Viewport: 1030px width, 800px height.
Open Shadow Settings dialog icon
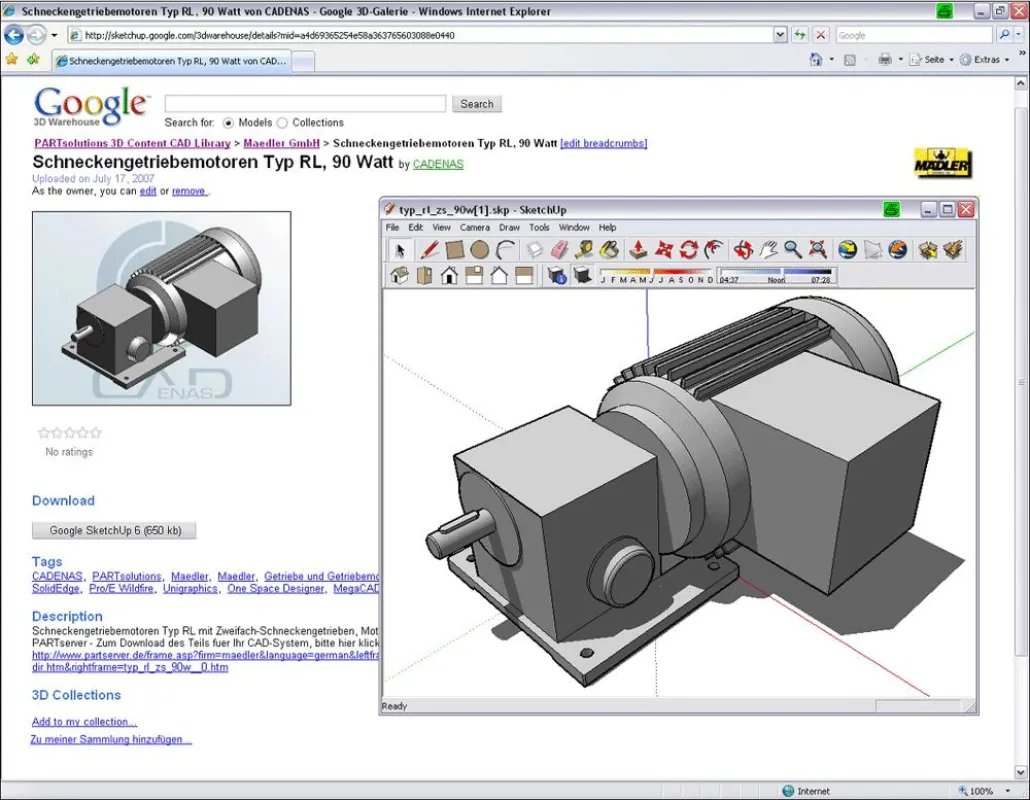(557, 275)
